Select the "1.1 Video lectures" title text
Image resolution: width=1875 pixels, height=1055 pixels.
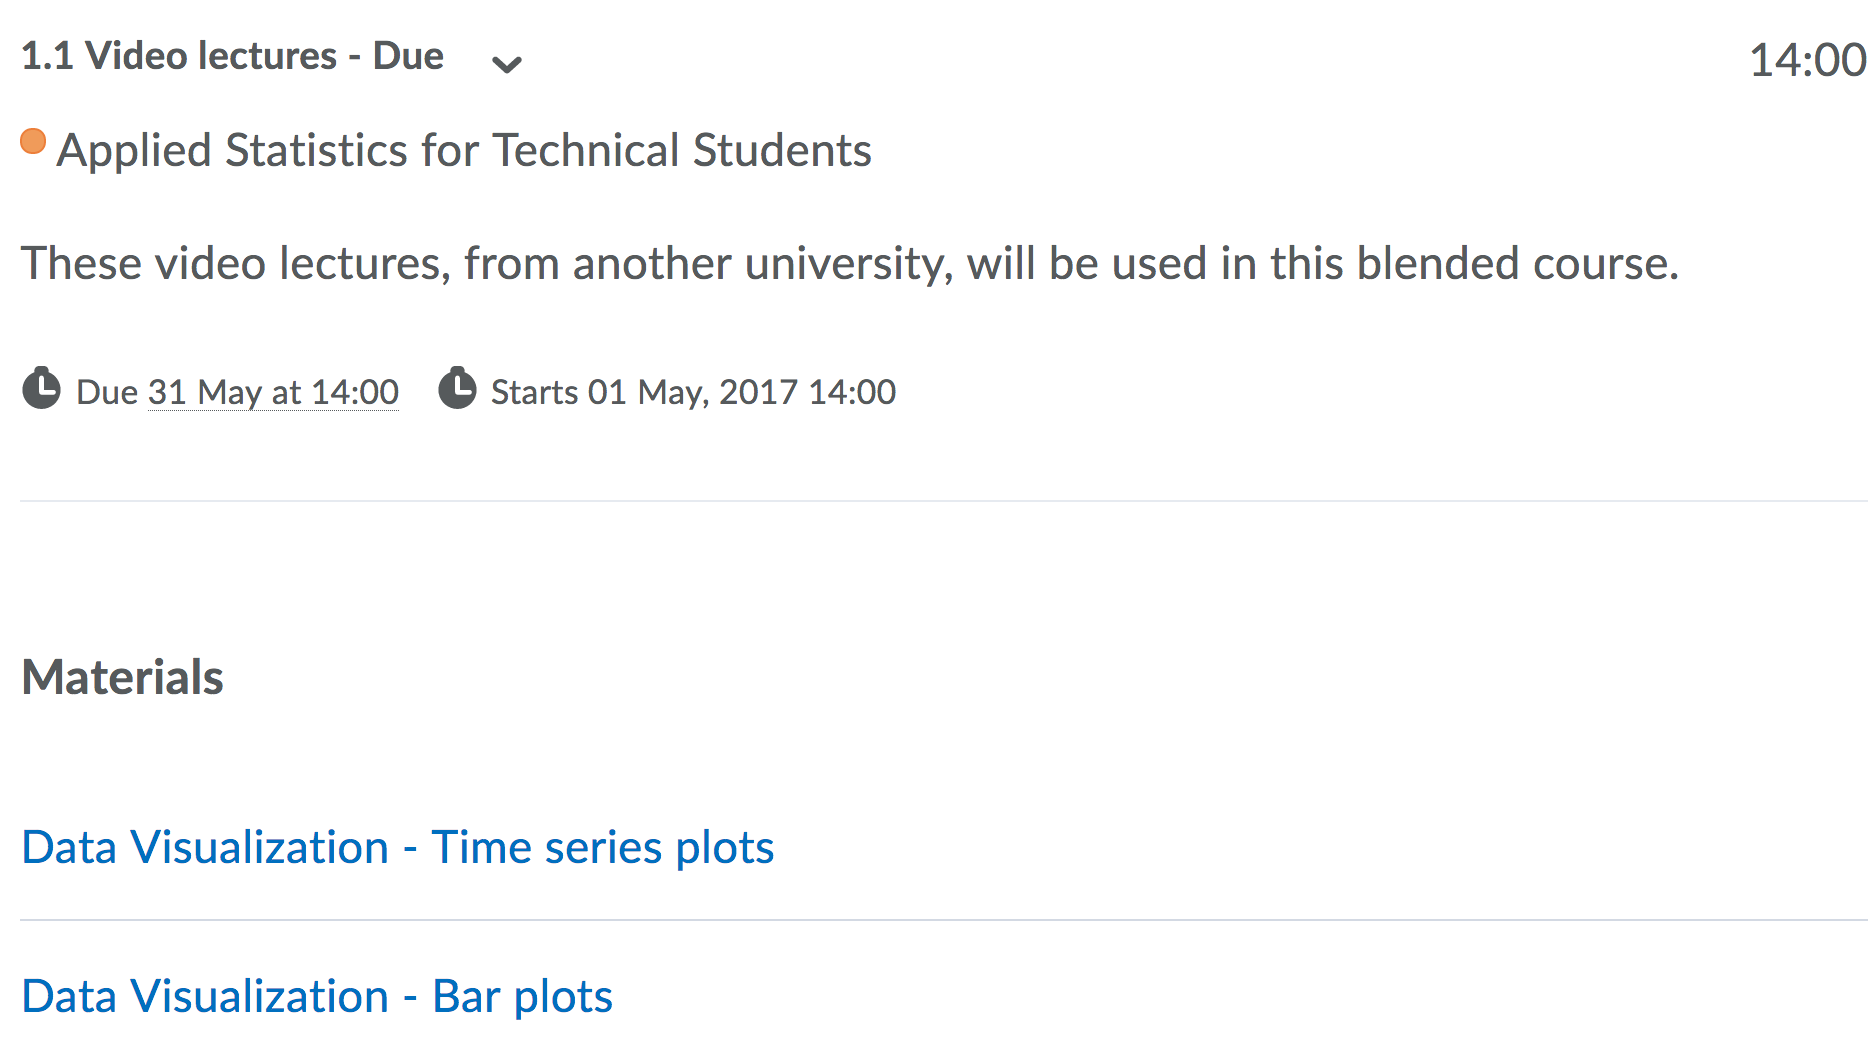pyautogui.click(x=179, y=56)
